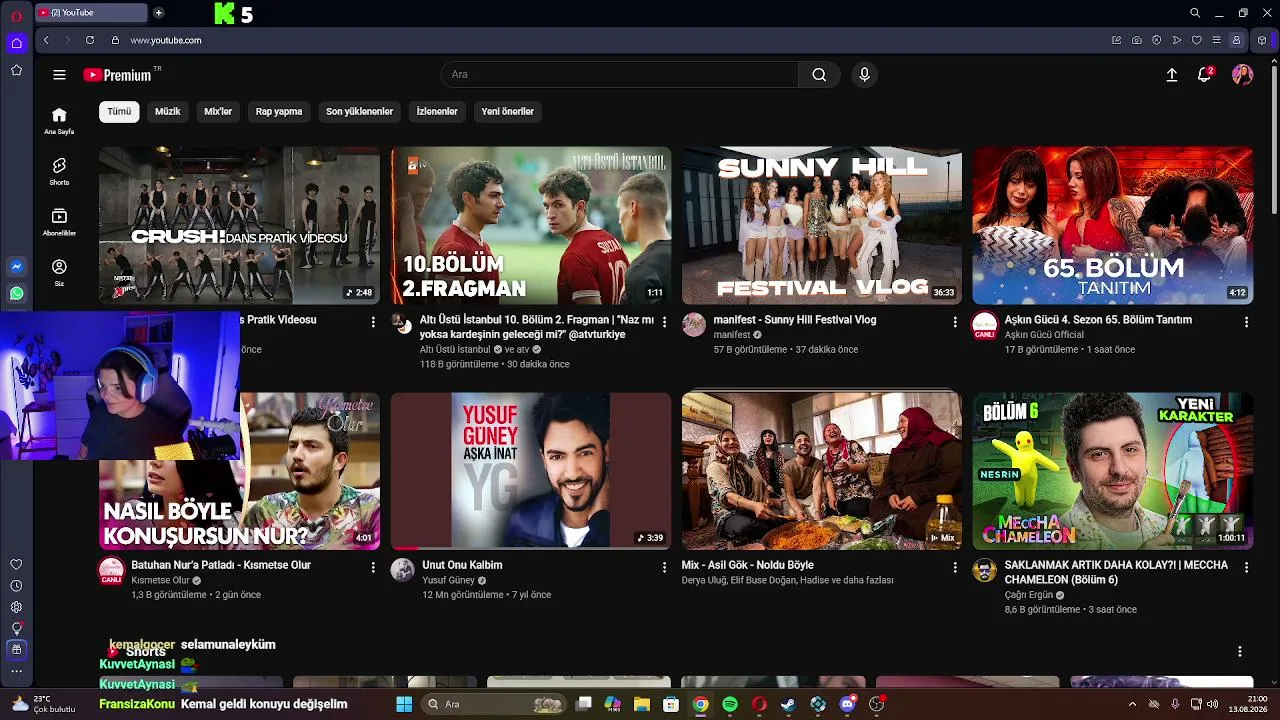Select the Müzik filter chip
Viewport: 1280px width, 720px height.
point(168,112)
